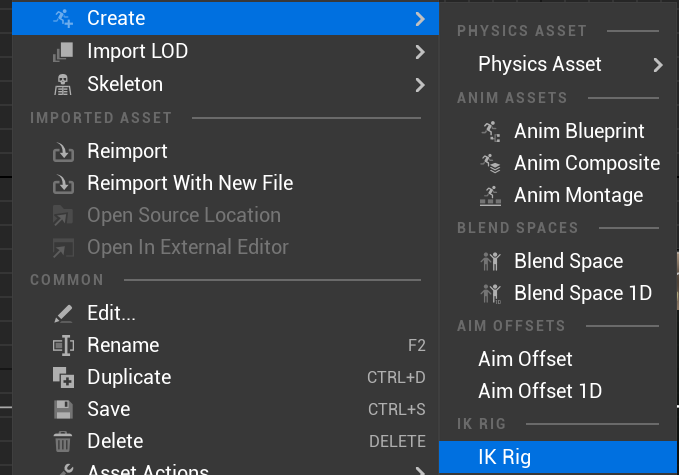Create an Aim Offset 1D

(x=558, y=391)
